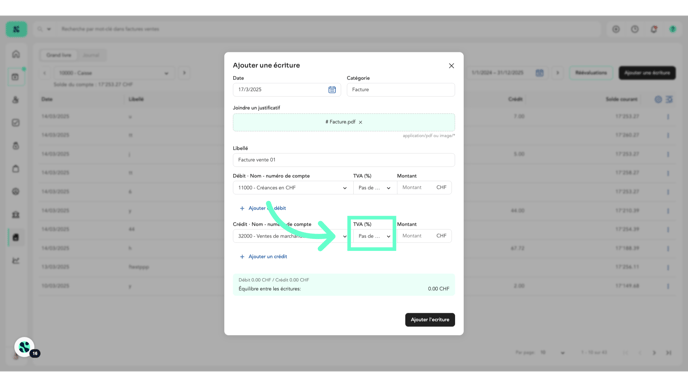The width and height of the screenshot is (688, 387).
Task: Click the Catégorie field with Facture
Action: pos(401,90)
